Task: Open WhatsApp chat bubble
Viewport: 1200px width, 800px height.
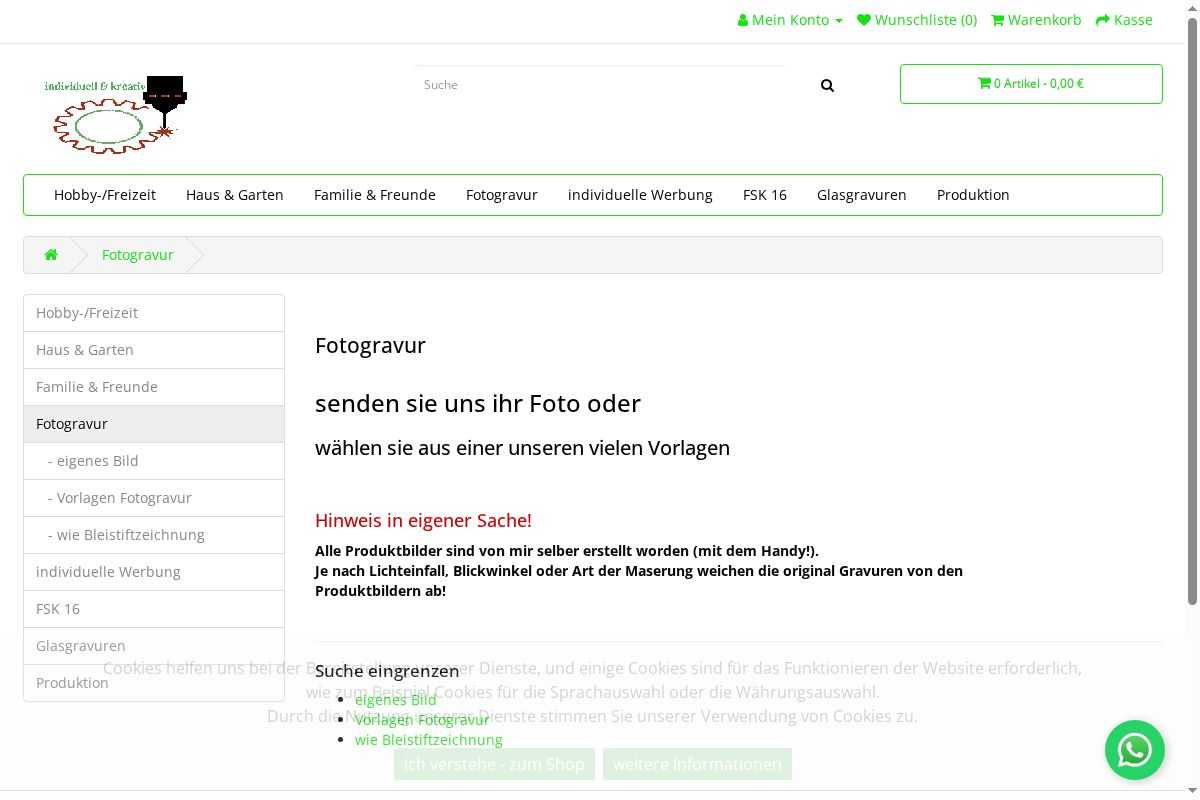Action: point(1134,750)
